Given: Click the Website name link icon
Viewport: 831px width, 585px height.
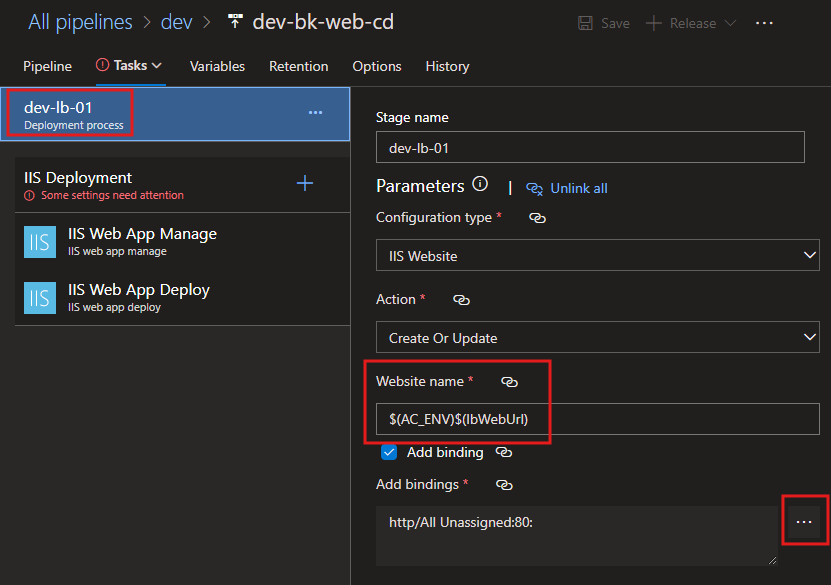Looking at the screenshot, I should point(509,382).
